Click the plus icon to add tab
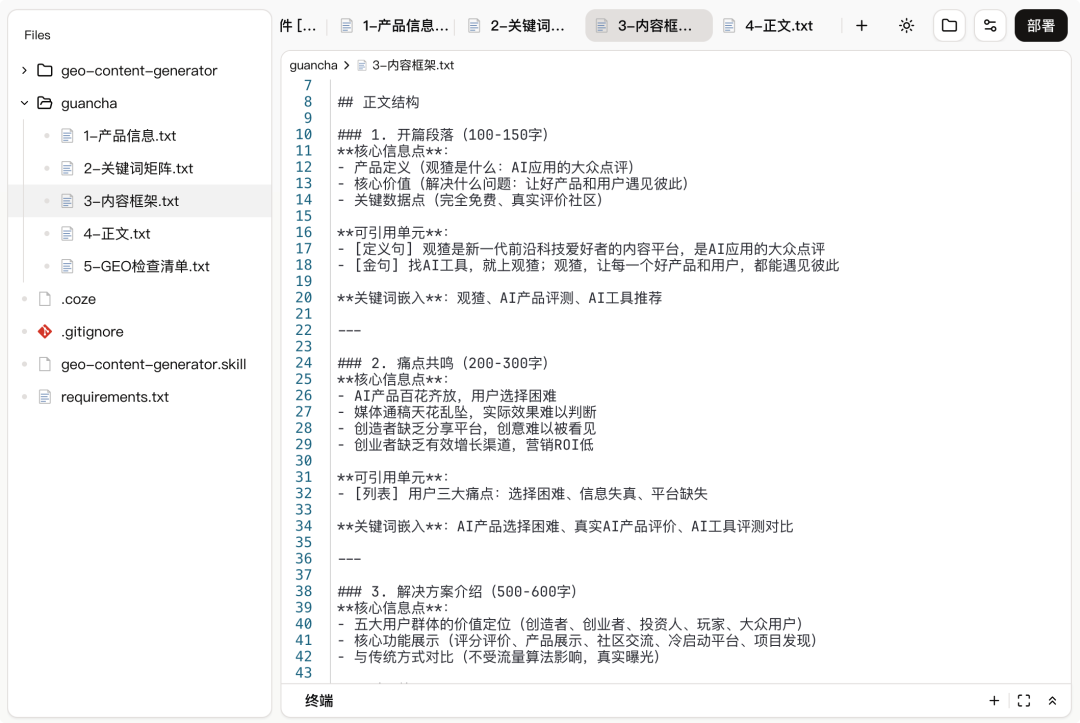This screenshot has width=1080, height=723. tap(862, 26)
